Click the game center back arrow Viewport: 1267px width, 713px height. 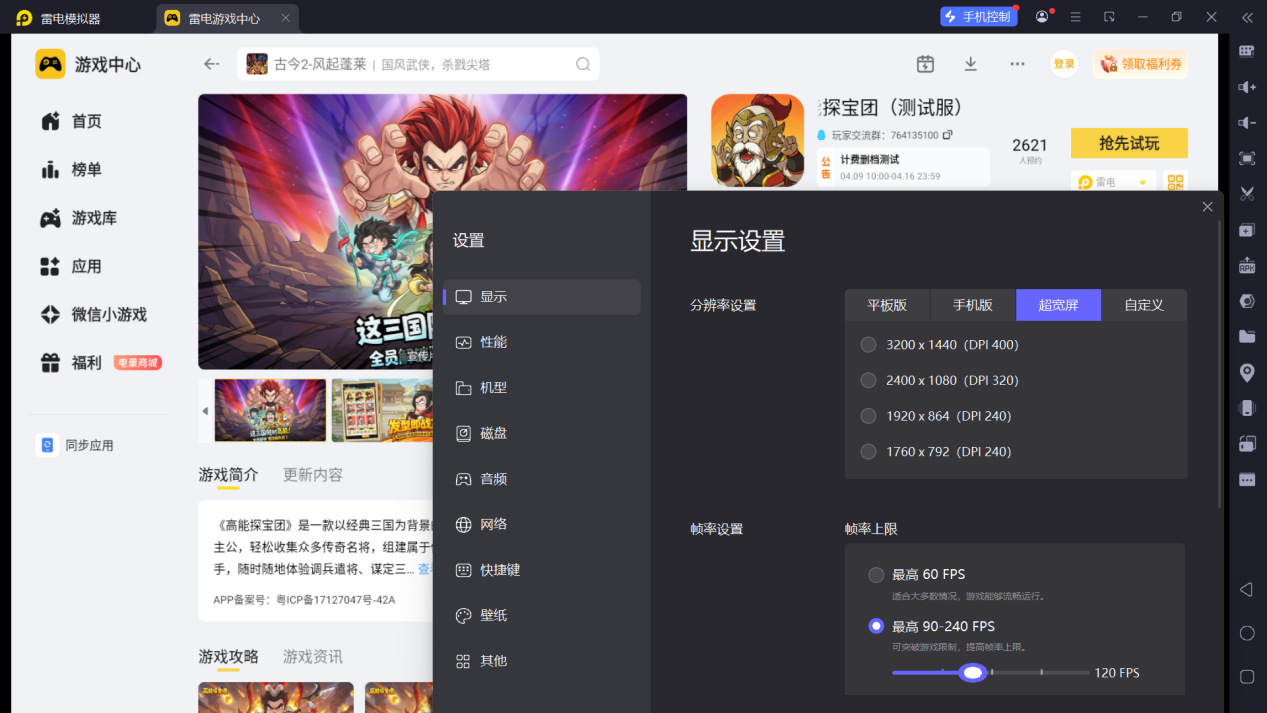pos(211,64)
